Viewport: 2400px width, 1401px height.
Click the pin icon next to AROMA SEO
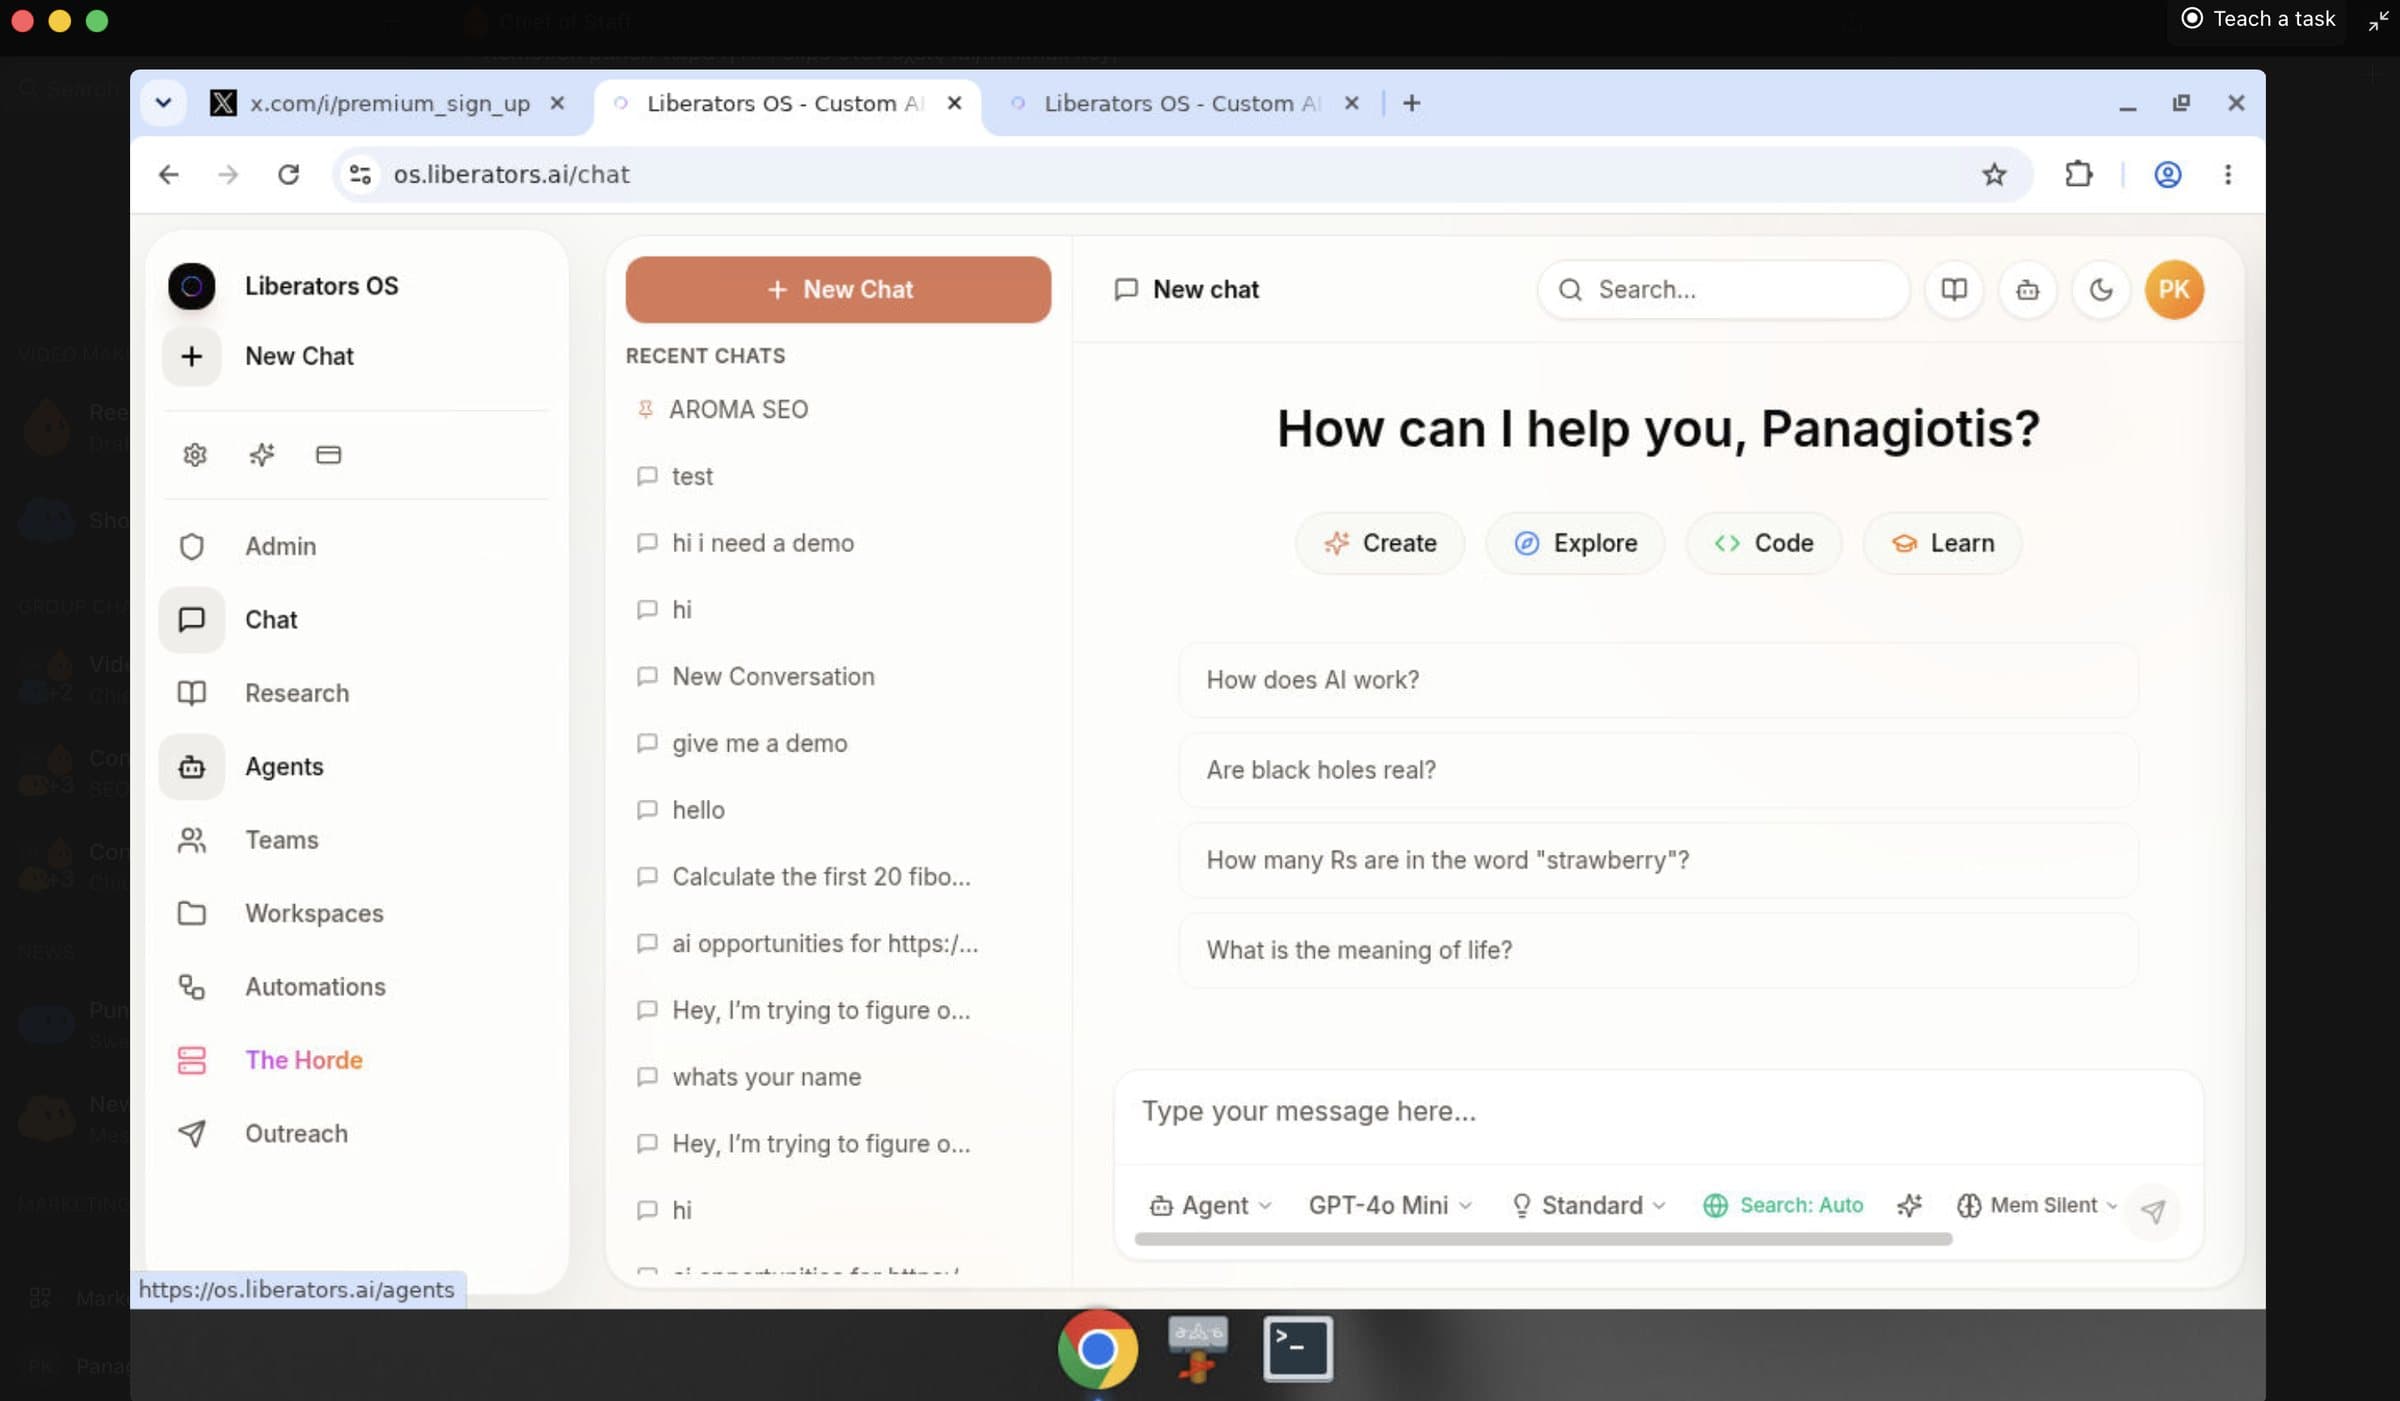pyautogui.click(x=645, y=409)
